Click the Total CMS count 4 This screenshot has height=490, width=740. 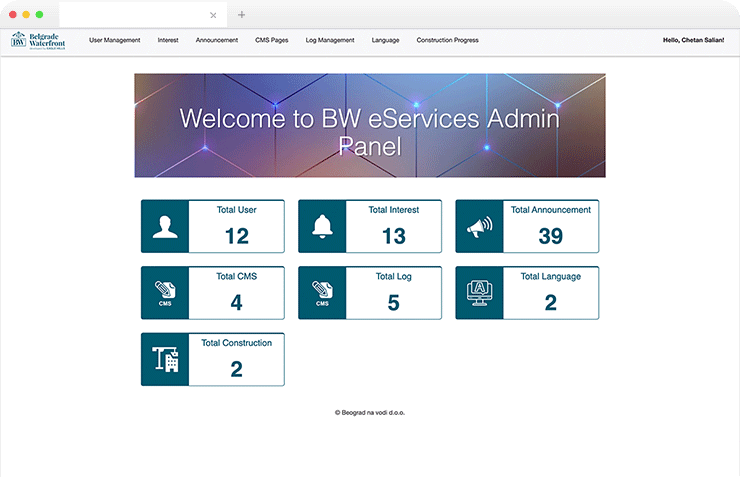(x=236, y=303)
